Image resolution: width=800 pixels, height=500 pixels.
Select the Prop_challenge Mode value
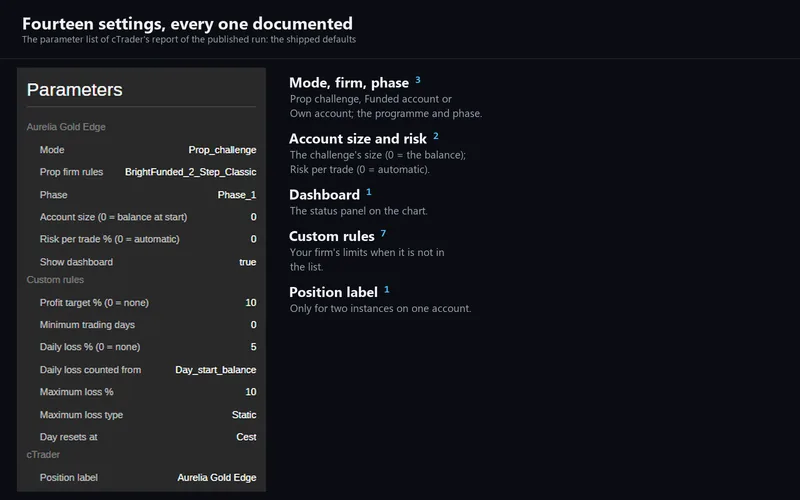pos(222,150)
